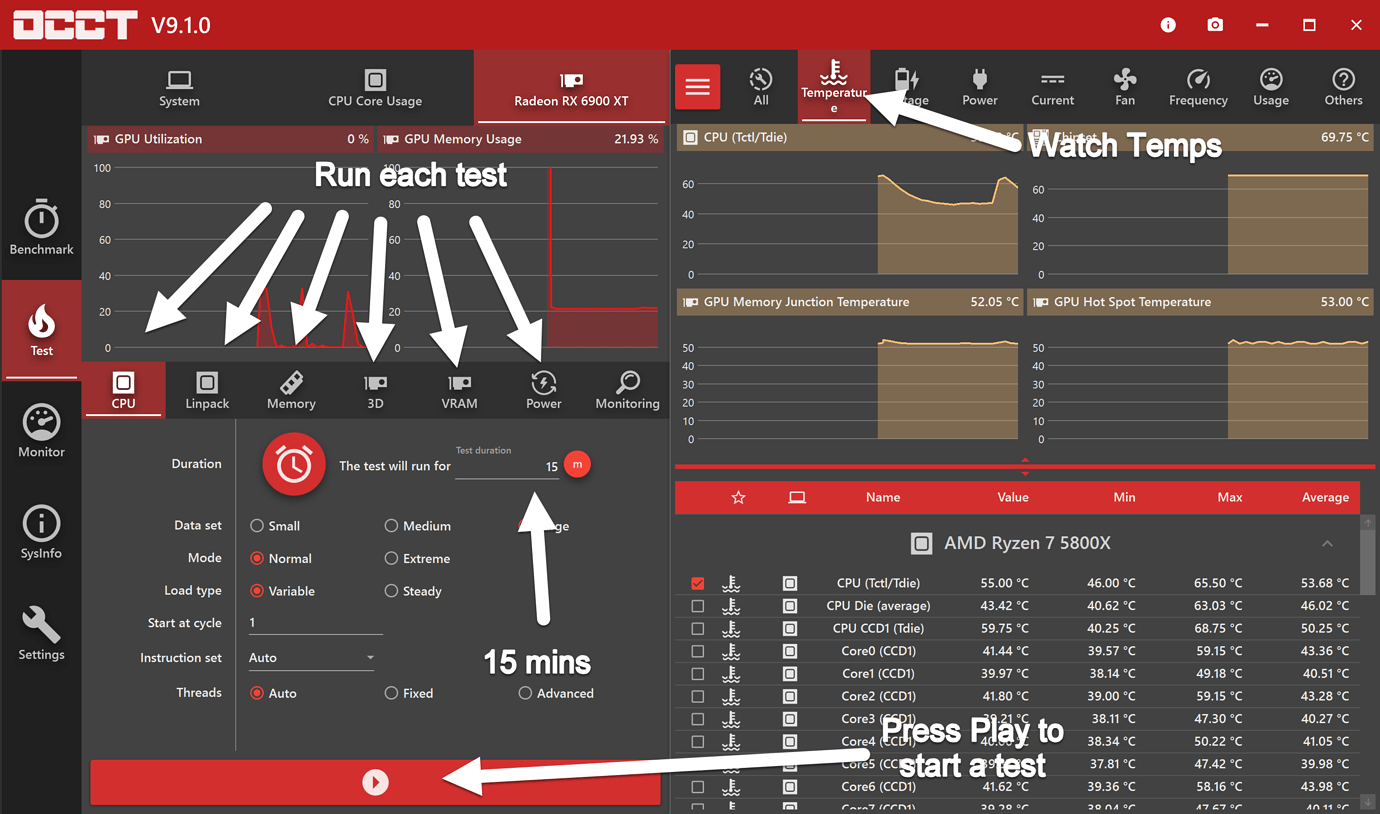Select the Memory test tab

(291, 390)
